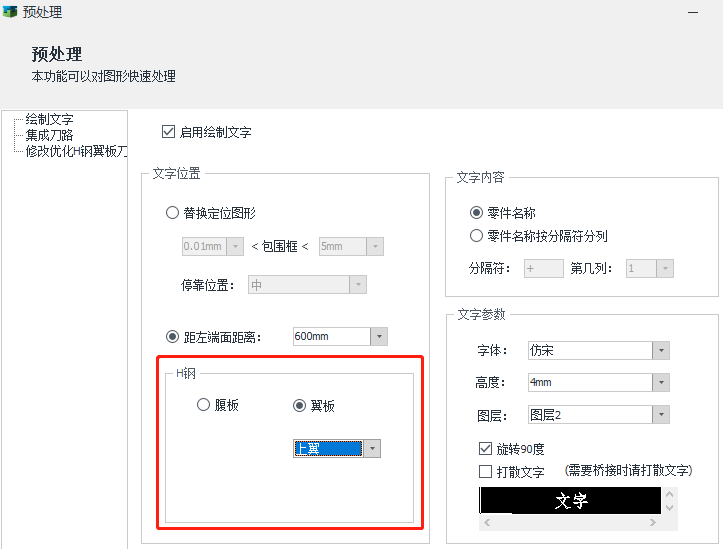The width and height of the screenshot is (723, 549).
Task: Select 修改优化H钢翼板刀 tree entry
Action: coord(76,151)
